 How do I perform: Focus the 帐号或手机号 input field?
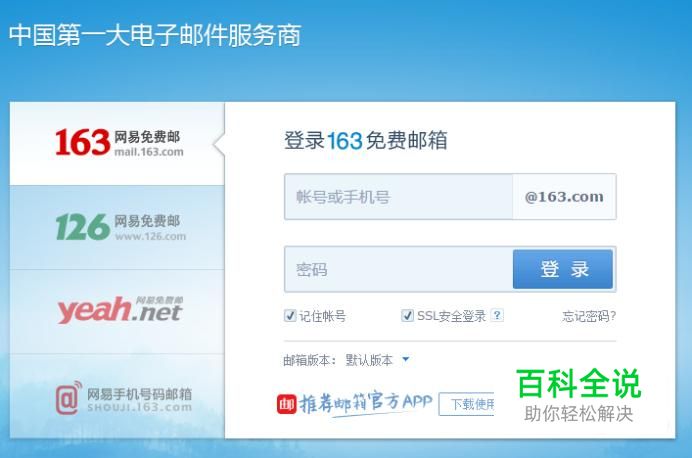[399, 197]
